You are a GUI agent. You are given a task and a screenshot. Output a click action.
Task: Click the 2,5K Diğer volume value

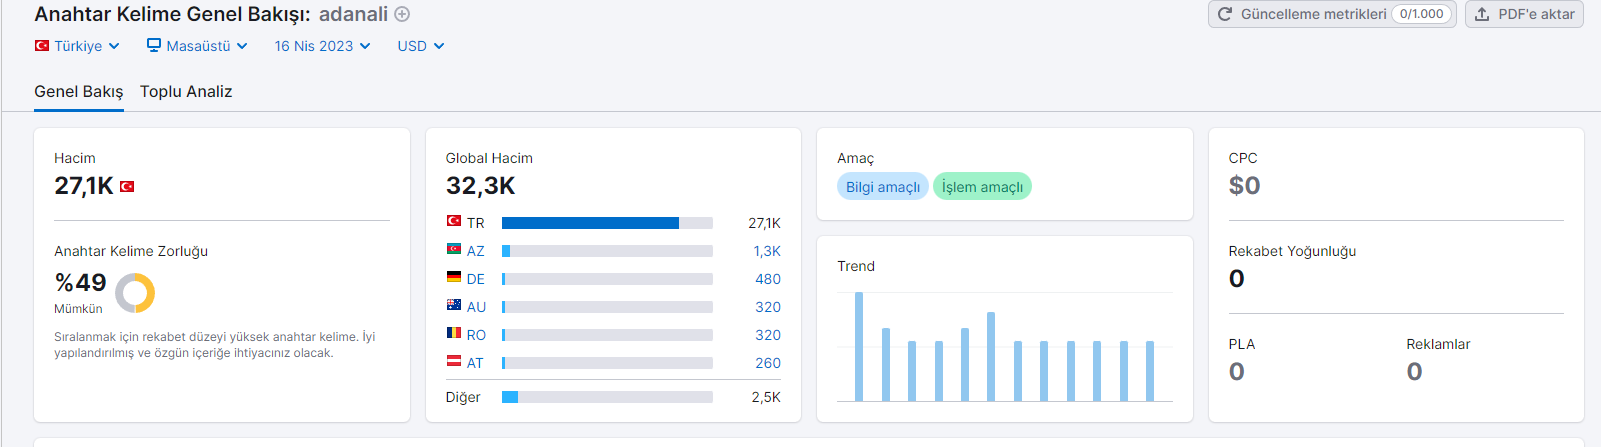766,397
